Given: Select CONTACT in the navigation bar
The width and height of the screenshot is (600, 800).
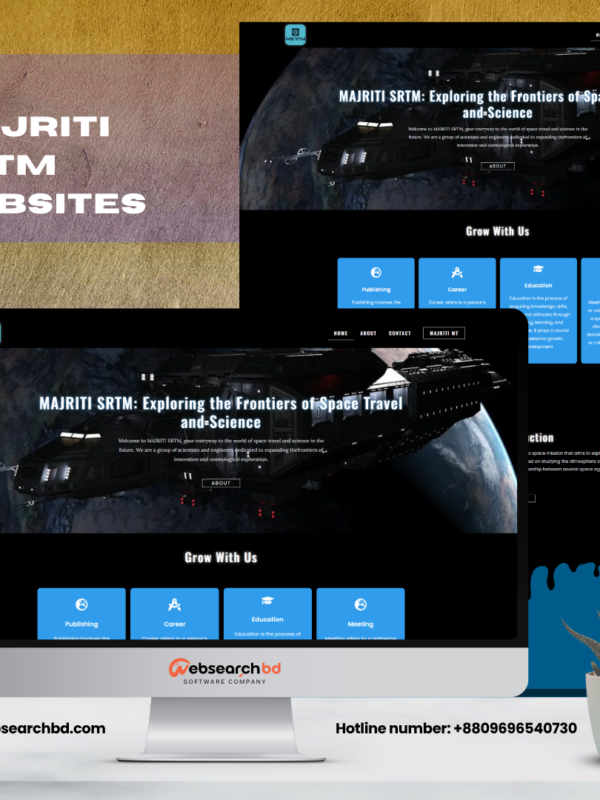Looking at the screenshot, I should 400,333.
